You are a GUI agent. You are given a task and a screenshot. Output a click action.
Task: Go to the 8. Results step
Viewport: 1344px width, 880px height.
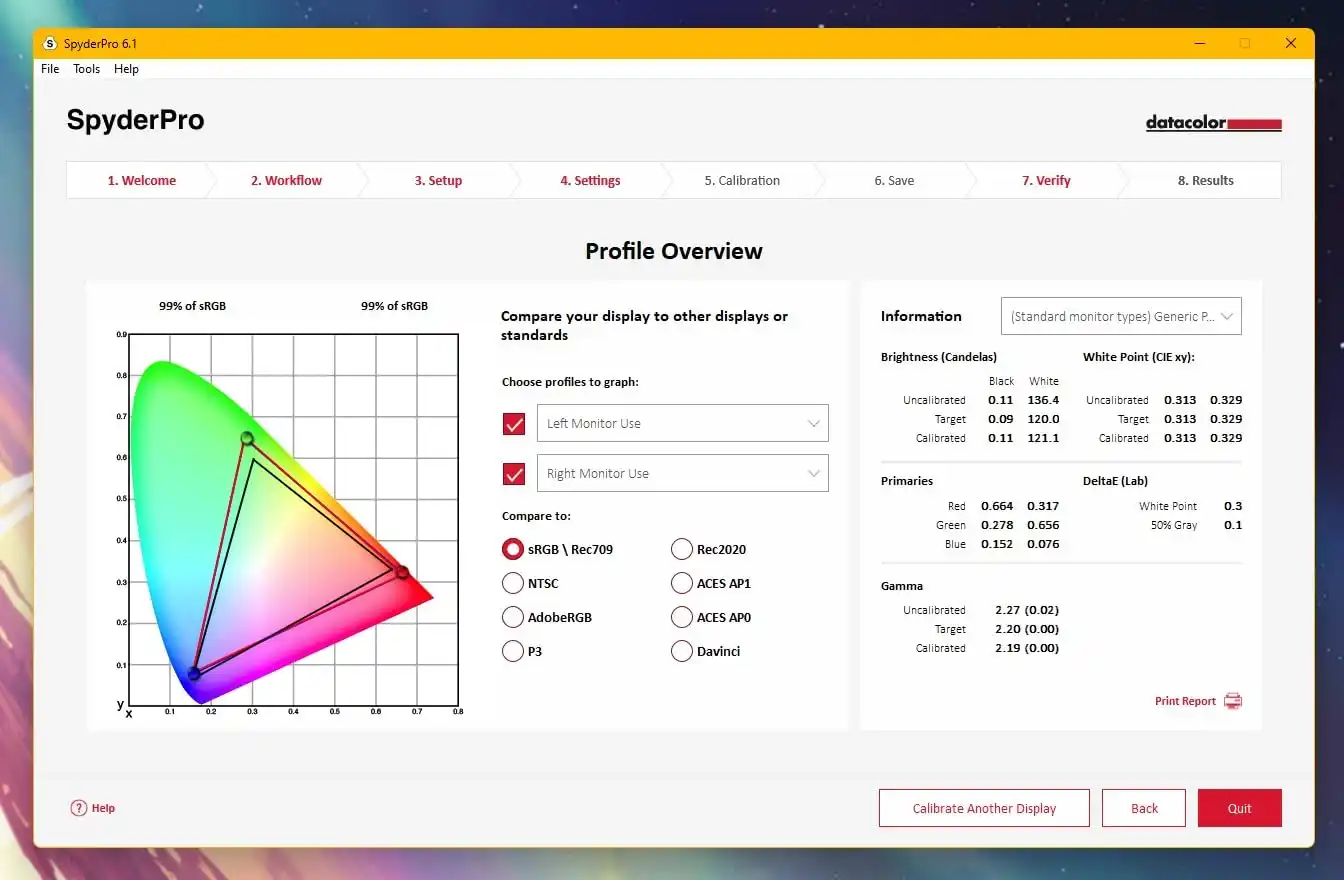[1205, 181]
